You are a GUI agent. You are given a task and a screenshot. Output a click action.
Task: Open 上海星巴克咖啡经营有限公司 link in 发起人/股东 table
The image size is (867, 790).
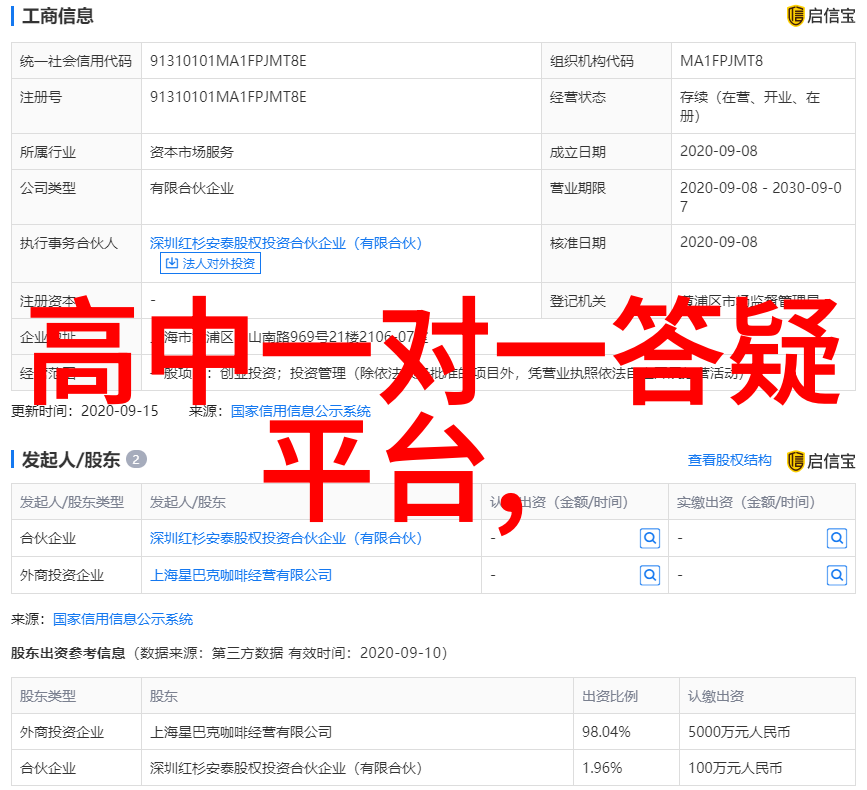click(241, 575)
